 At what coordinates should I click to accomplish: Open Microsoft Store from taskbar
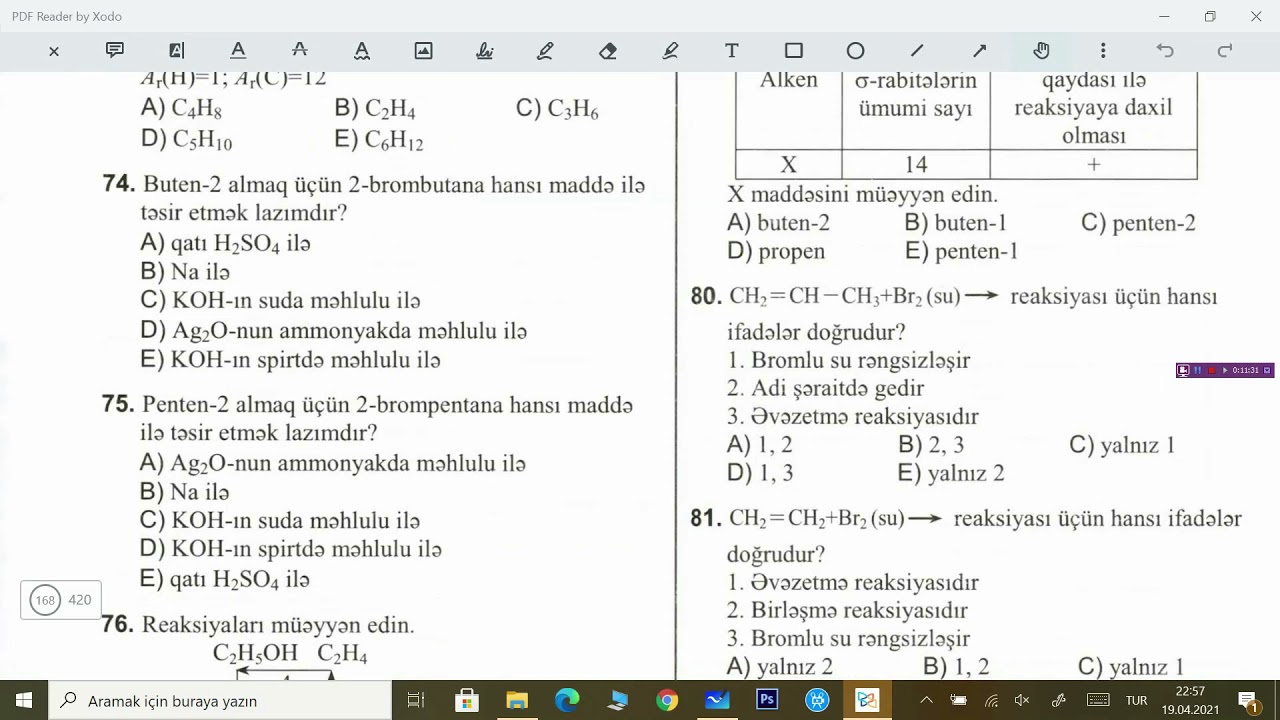[x=466, y=700]
